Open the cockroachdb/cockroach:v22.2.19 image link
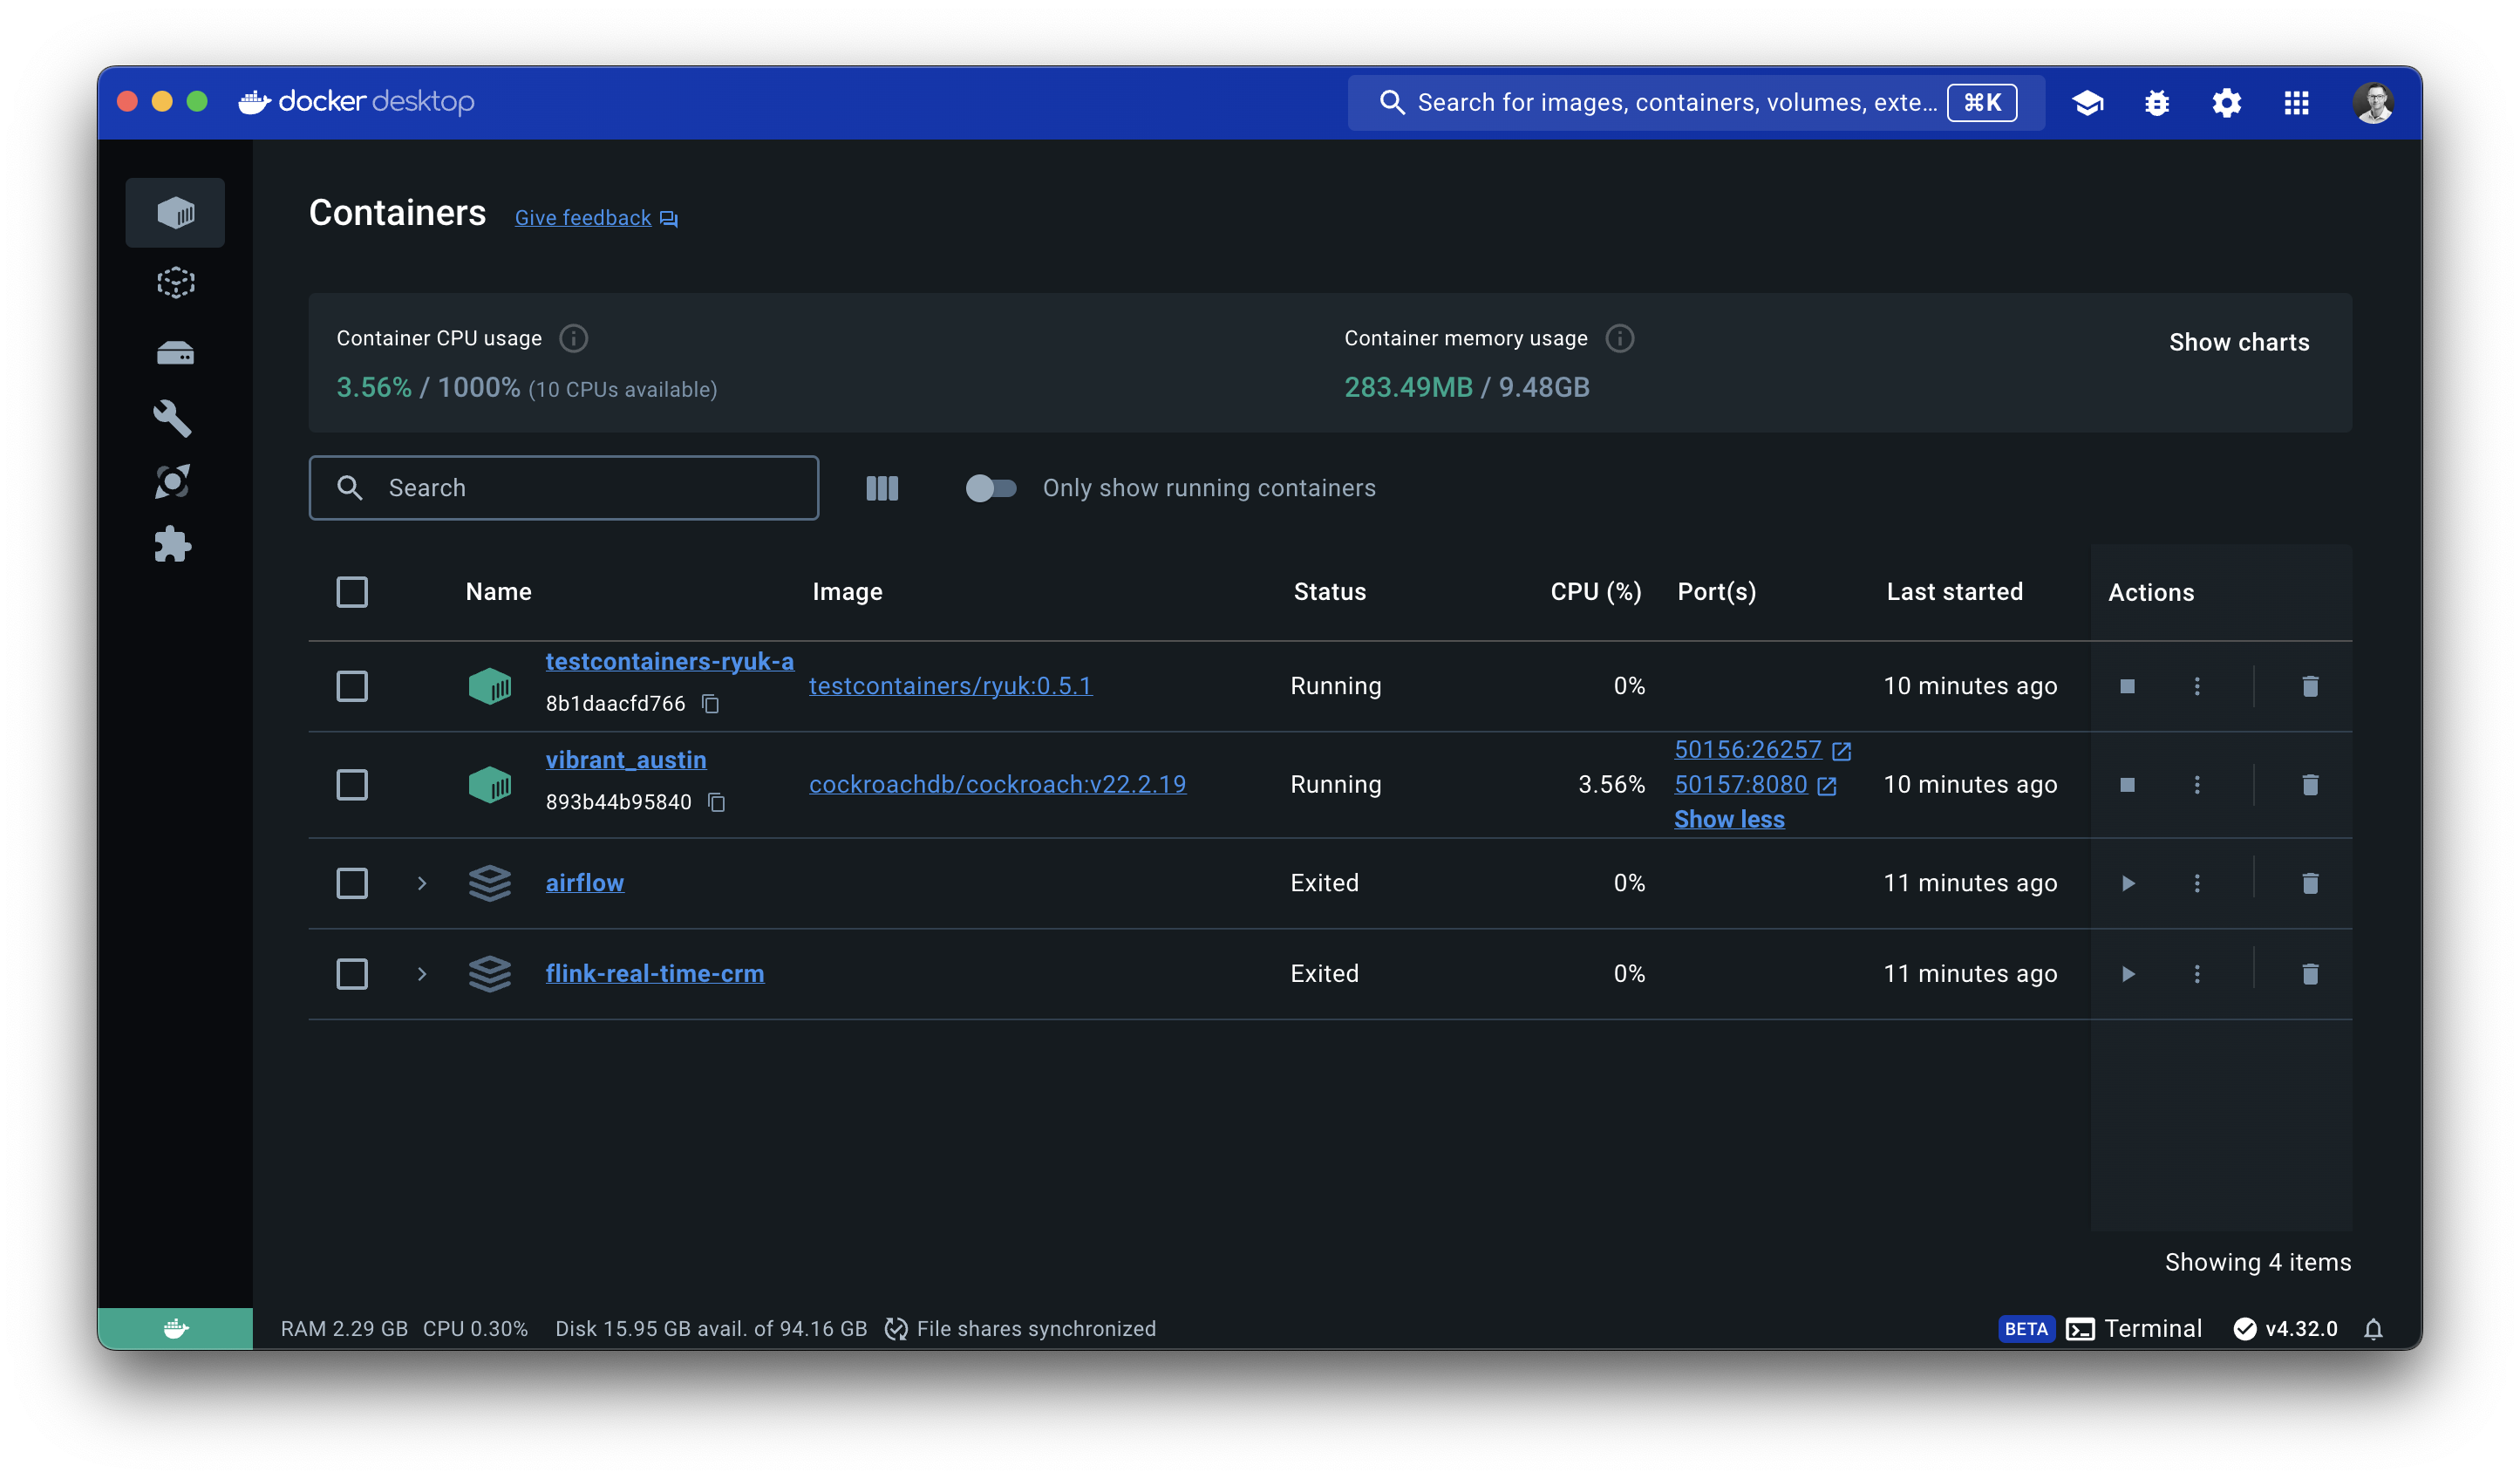Image resolution: width=2520 pixels, height=1479 pixels. point(998,783)
